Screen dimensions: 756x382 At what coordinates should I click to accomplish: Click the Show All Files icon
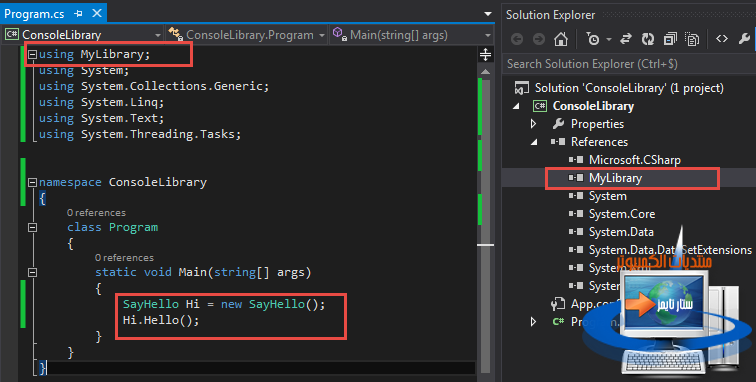click(692, 39)
